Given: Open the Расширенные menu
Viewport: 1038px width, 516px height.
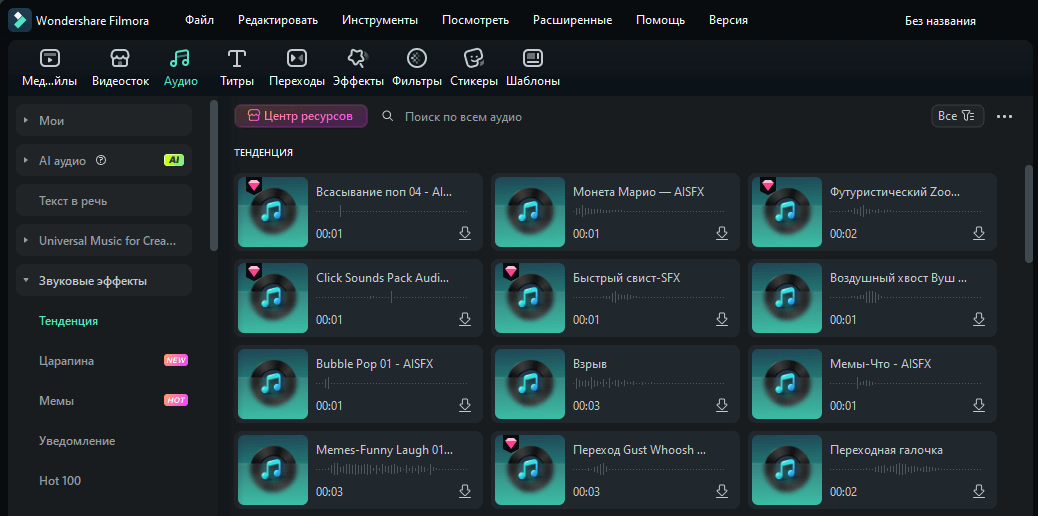Looking at the screenshot, I should [573, 21].
